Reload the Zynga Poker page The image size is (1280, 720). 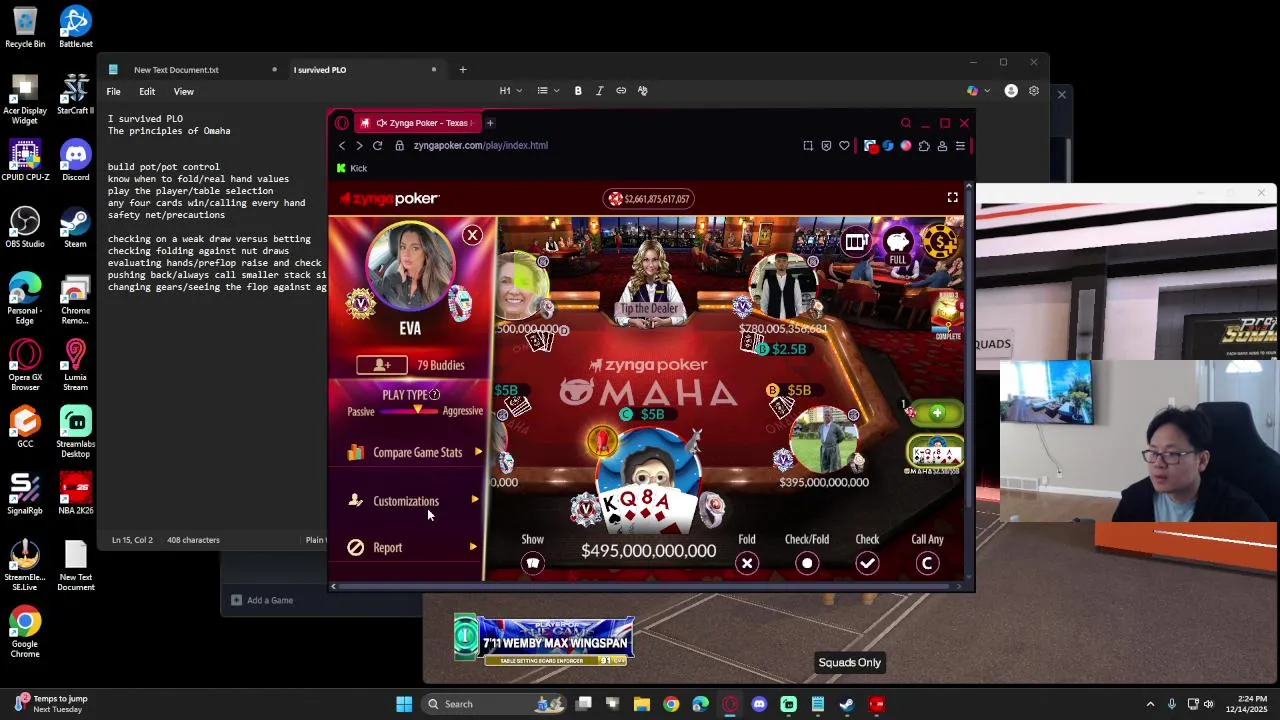click(x=377, y=145)
